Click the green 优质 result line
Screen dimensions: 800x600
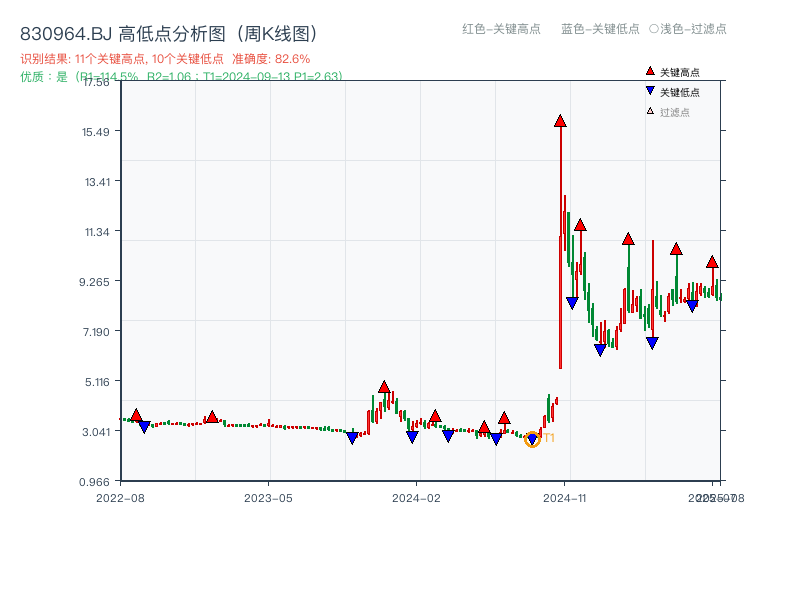click(x=181, y=77)
